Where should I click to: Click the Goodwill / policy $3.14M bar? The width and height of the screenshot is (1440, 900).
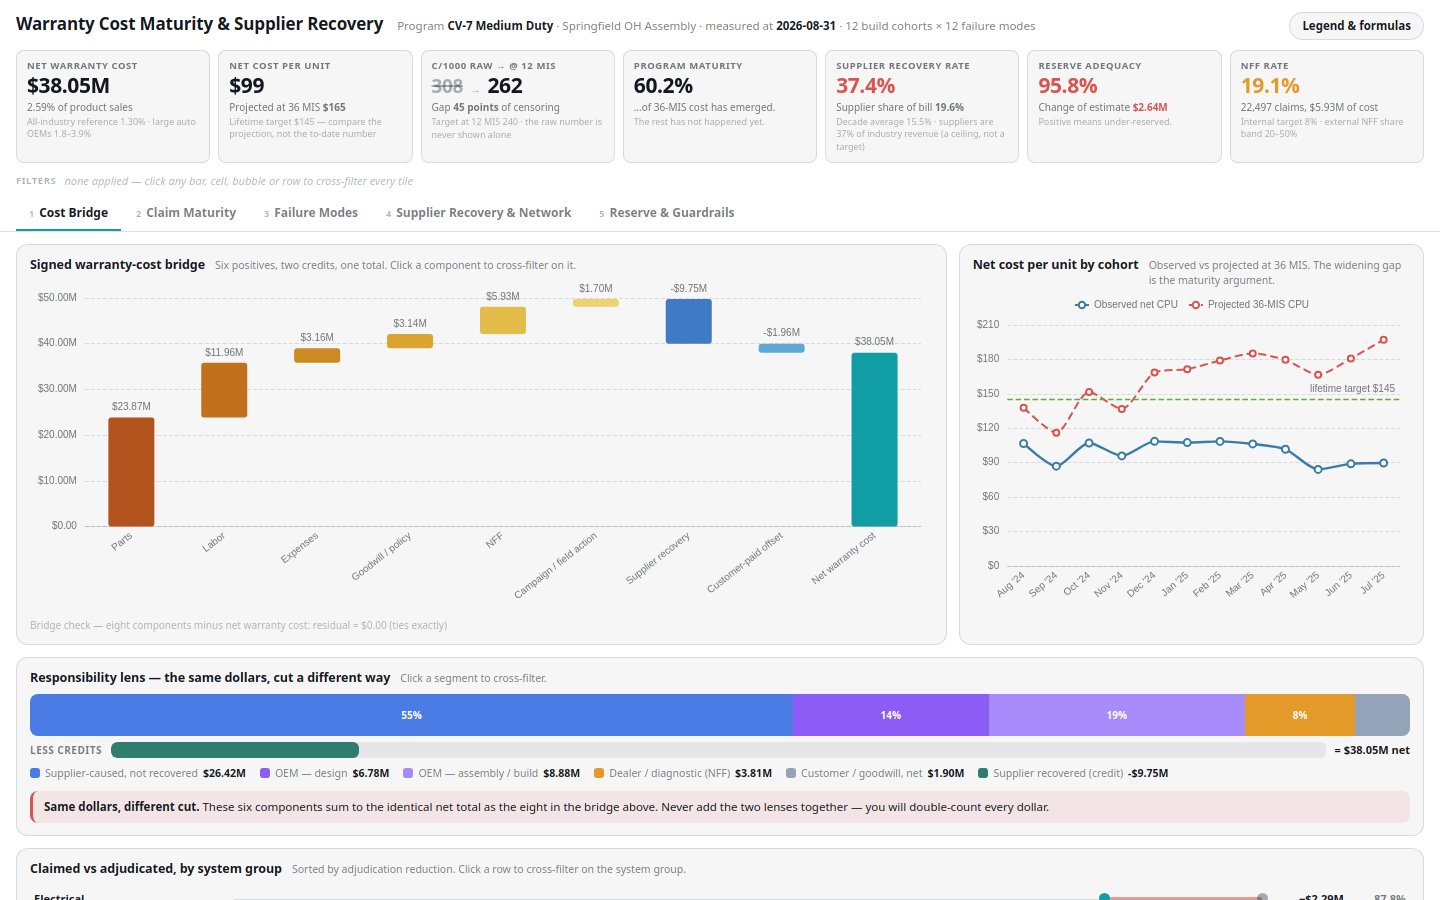click(x=410, y=341)
